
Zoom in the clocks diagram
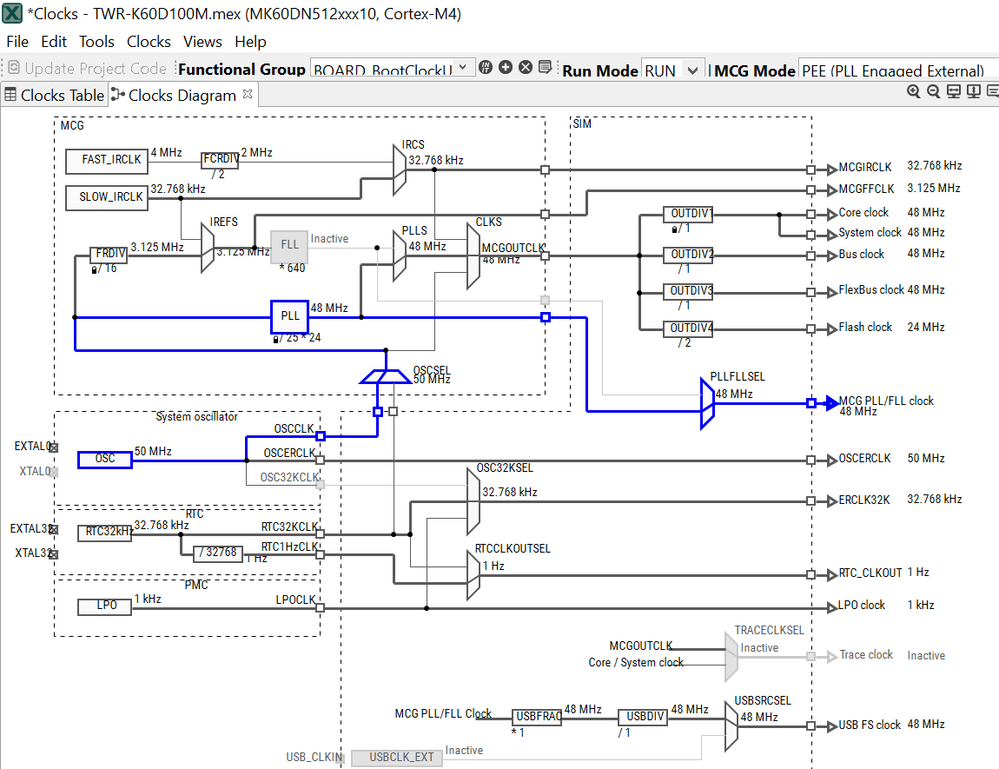[913, 92]
